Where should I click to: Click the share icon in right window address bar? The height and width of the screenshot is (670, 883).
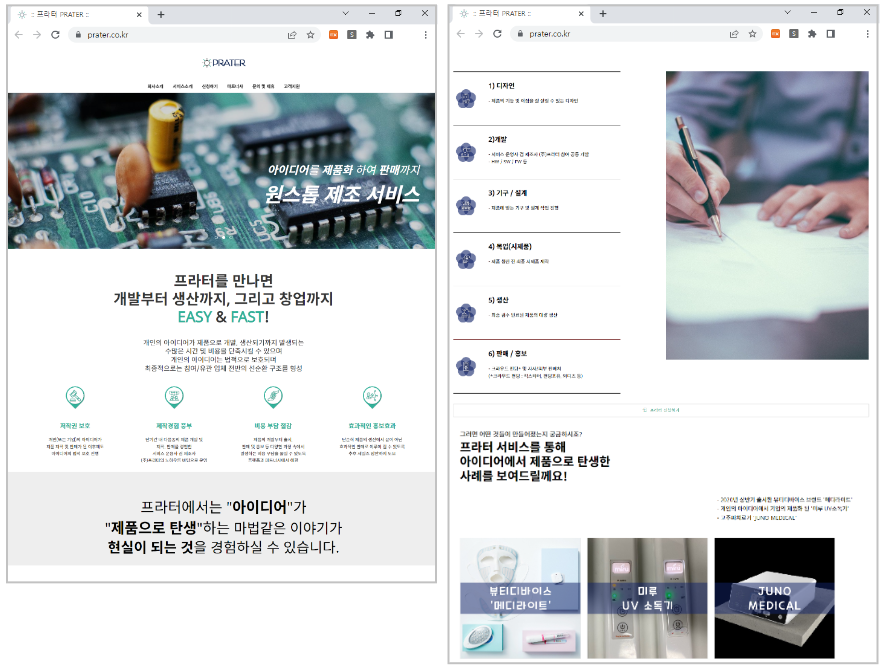[x=733, y=33]
